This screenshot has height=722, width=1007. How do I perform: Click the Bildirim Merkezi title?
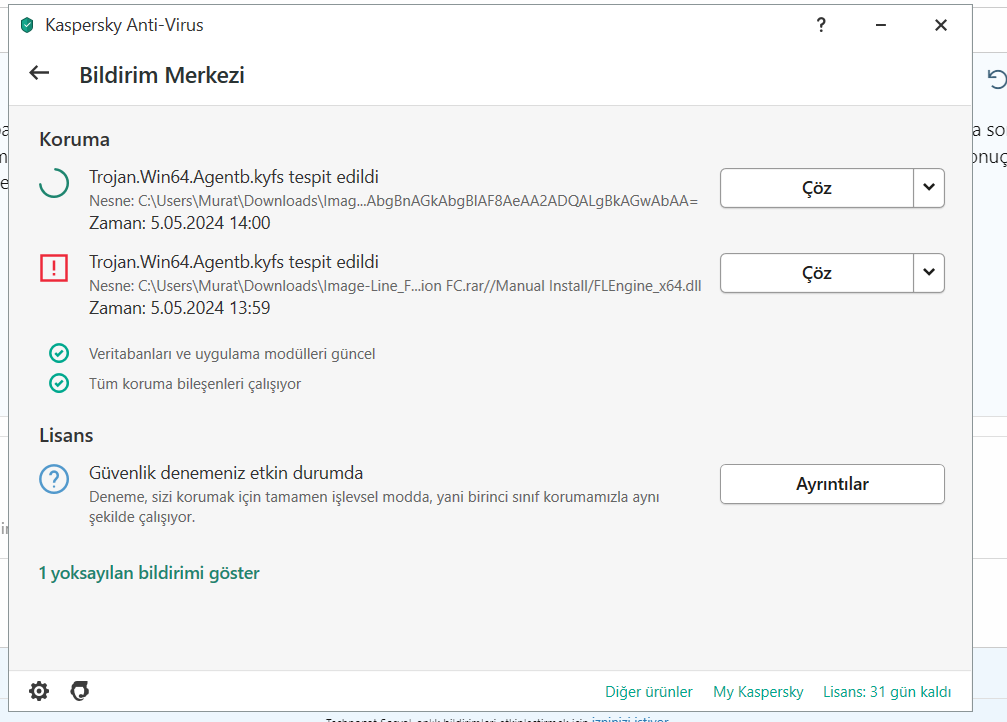(162, 75)
